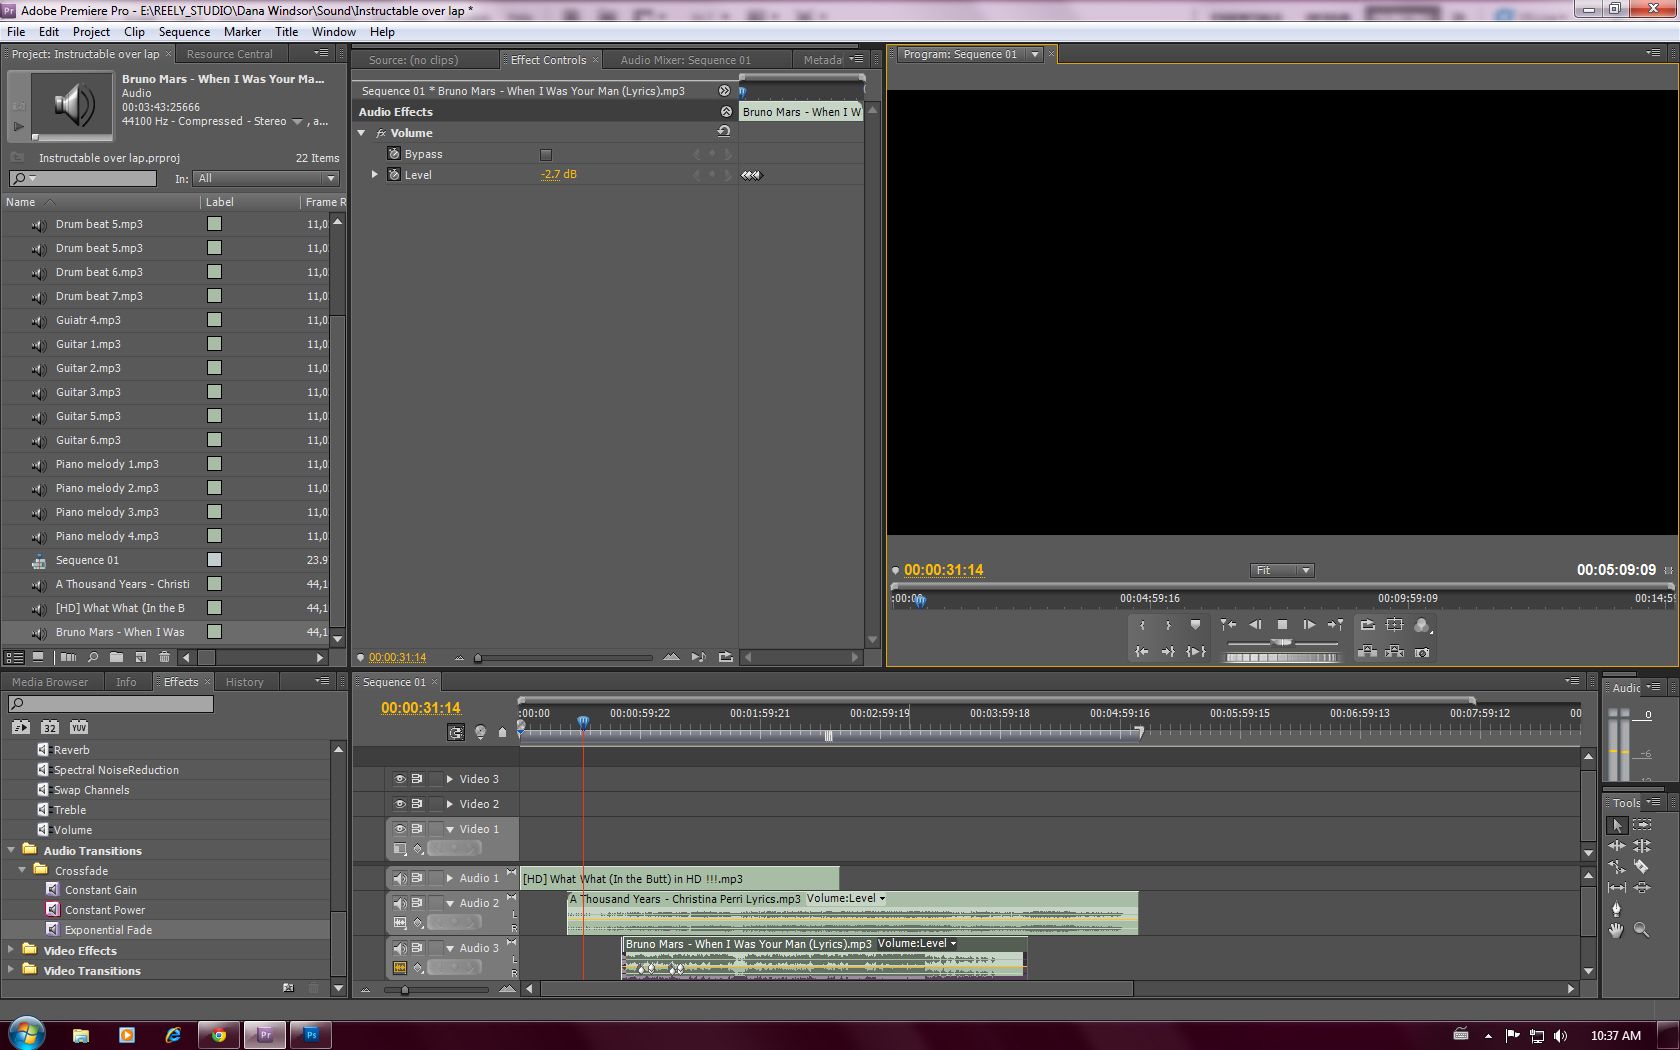
Task: Expand the Audio 1 track
Action: [450, 878]
